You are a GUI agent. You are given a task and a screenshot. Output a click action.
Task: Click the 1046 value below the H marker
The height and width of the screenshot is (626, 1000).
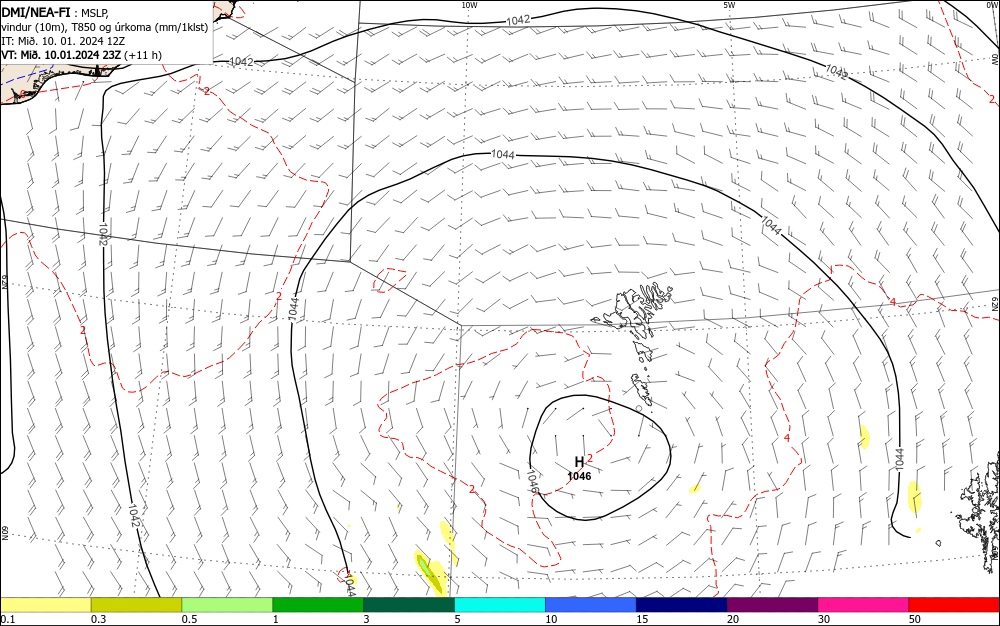point(579,476)
